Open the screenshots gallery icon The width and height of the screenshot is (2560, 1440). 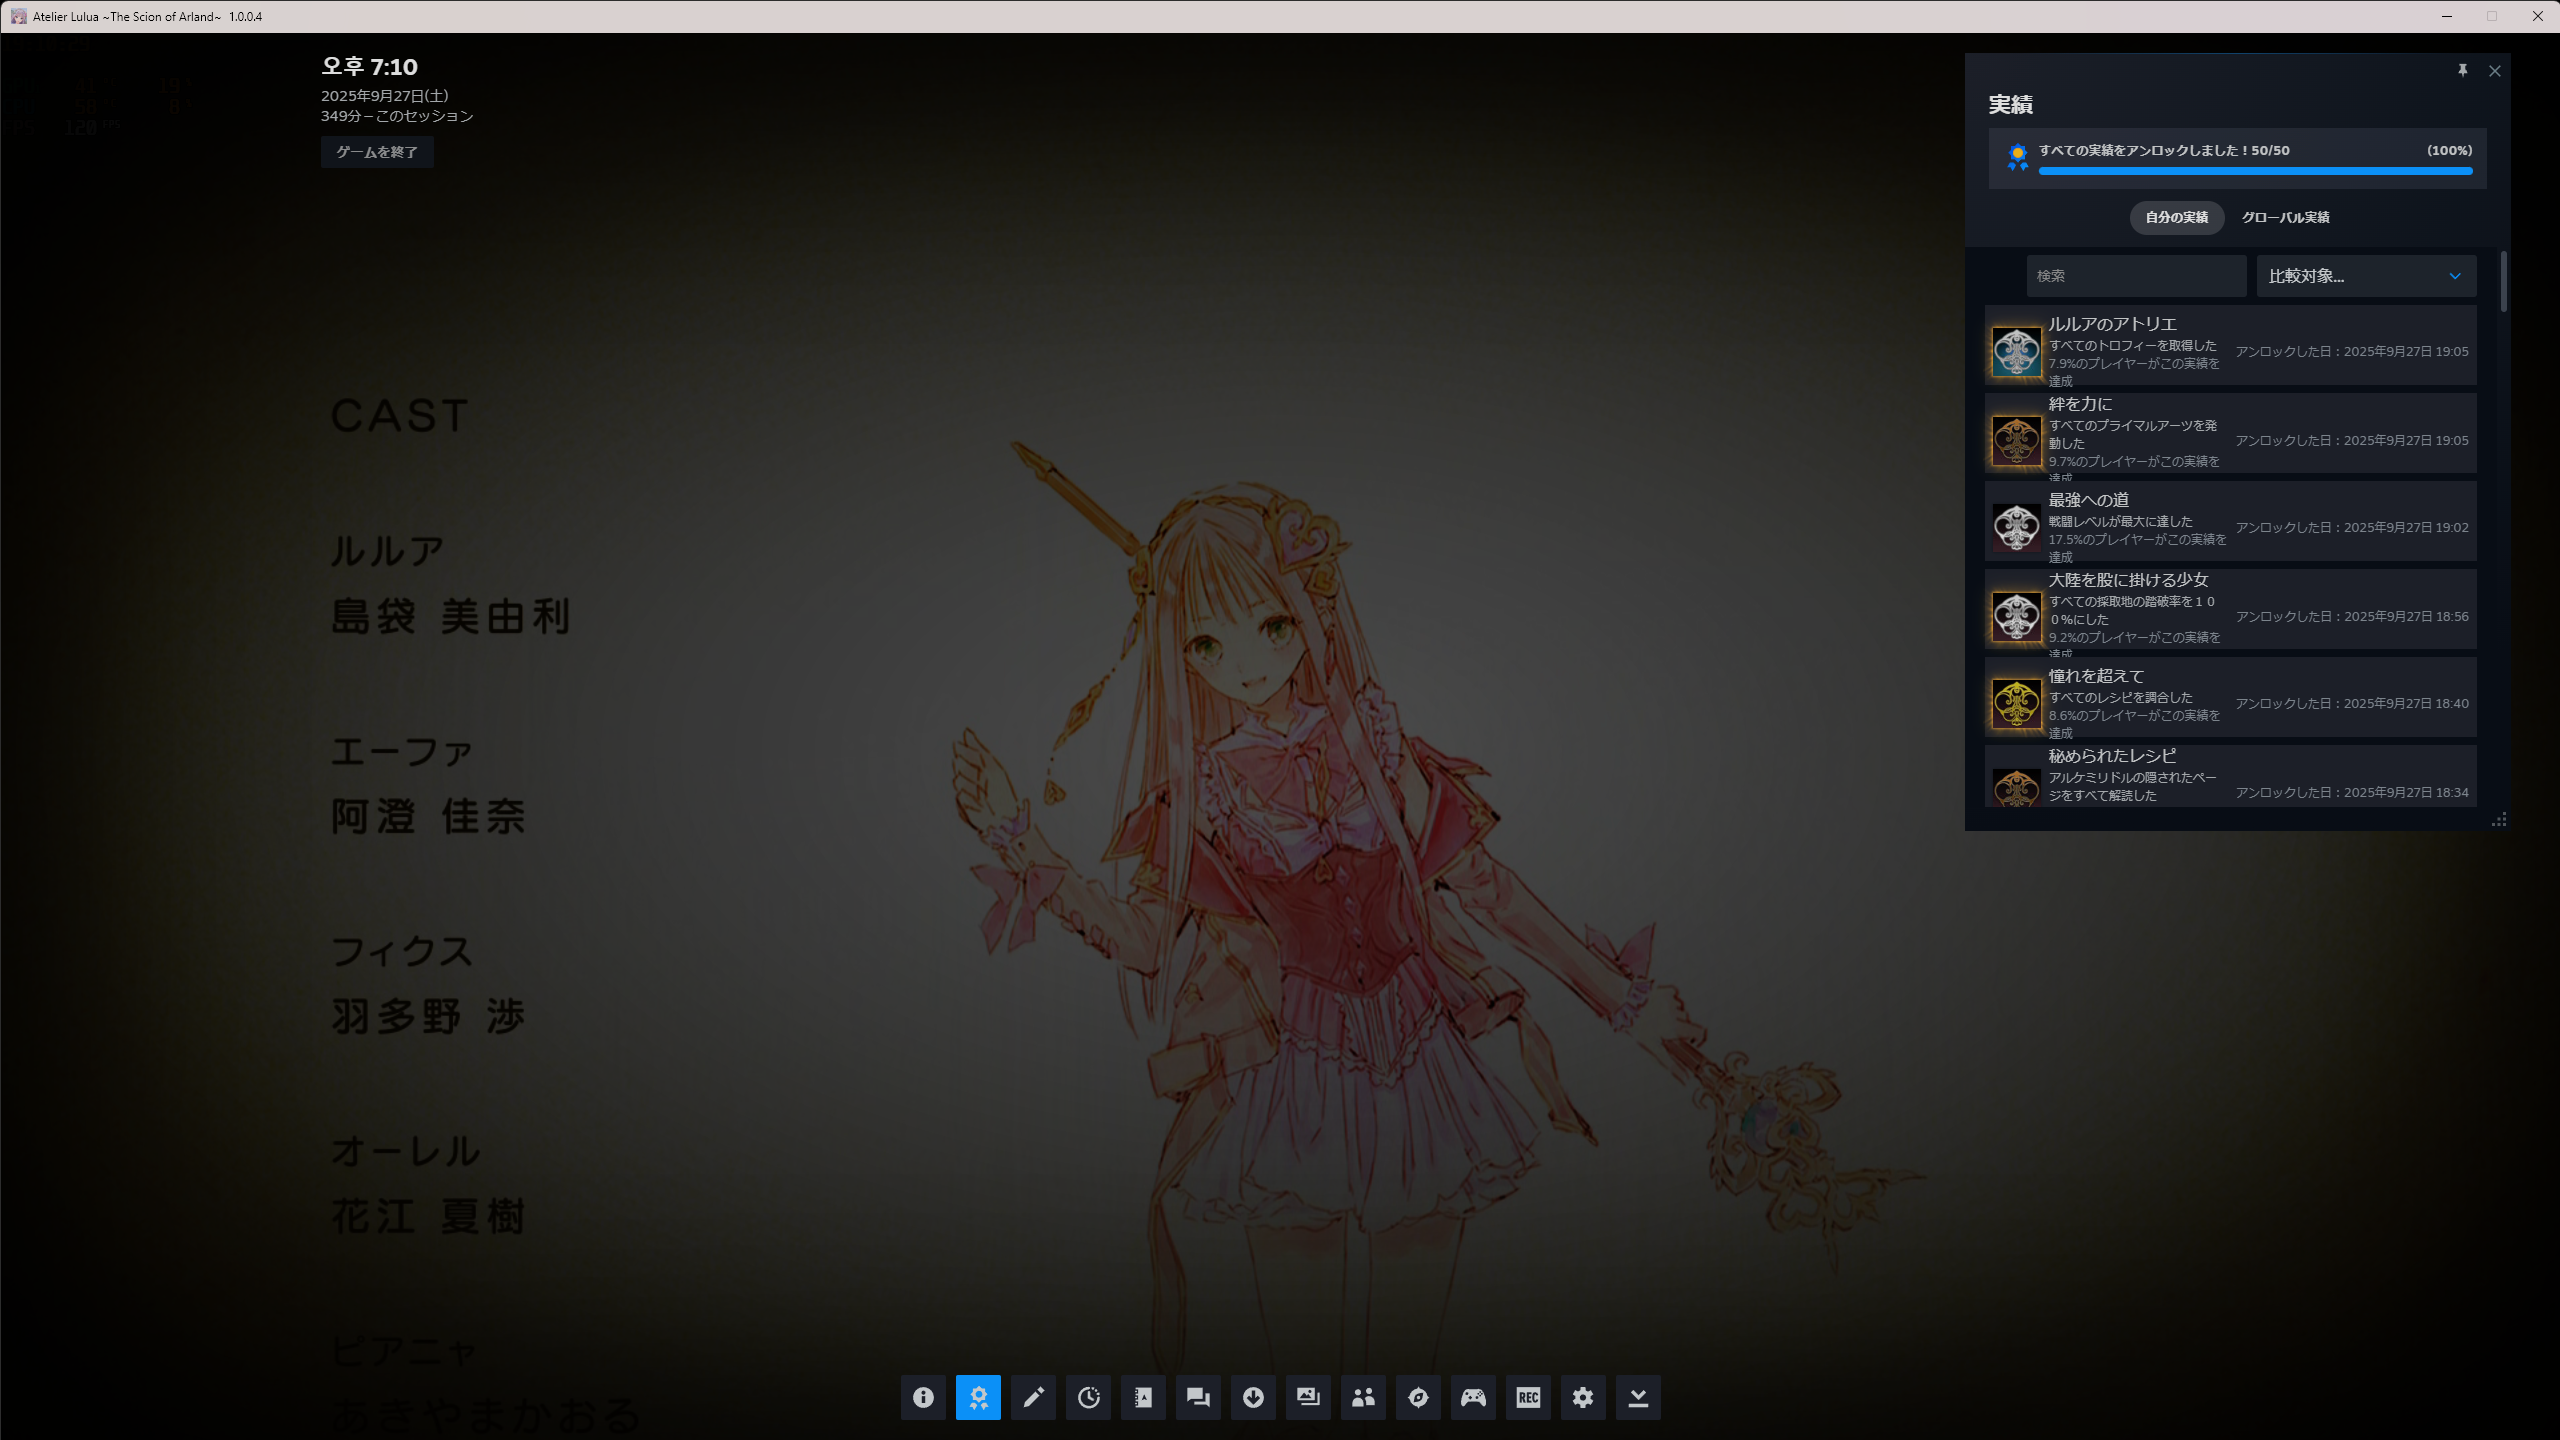1308,1397
